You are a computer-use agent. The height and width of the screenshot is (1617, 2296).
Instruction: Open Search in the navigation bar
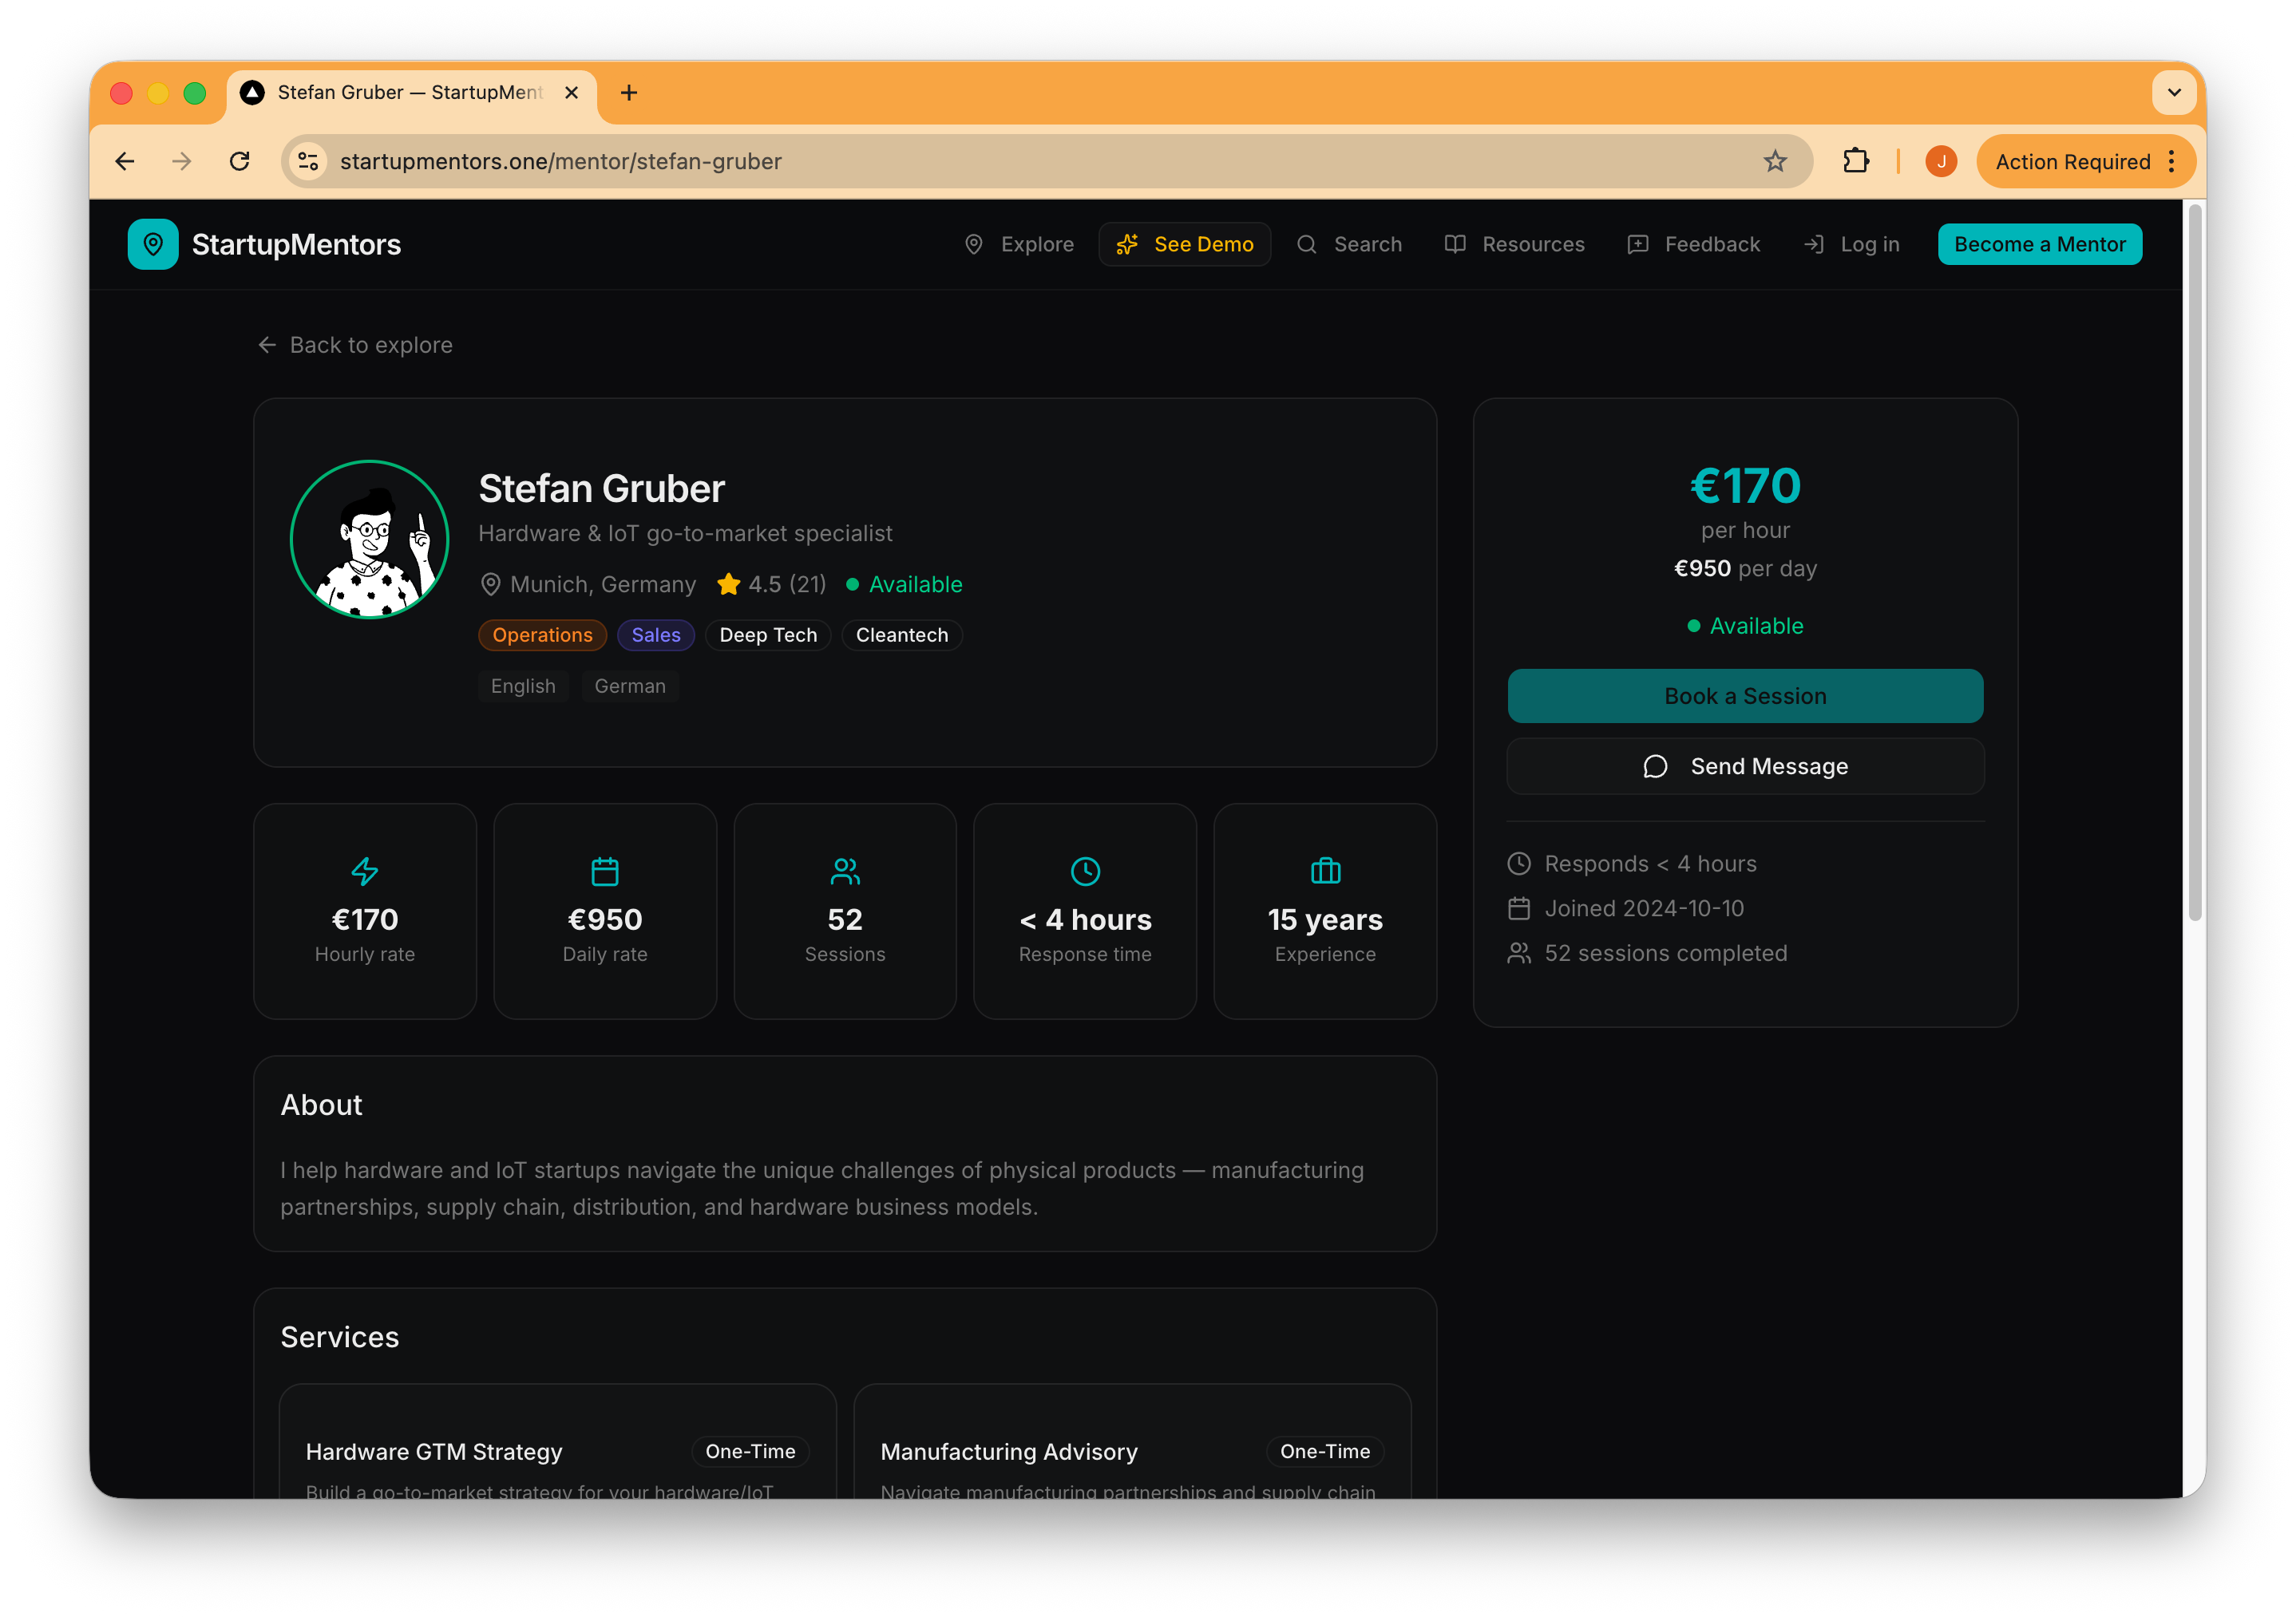pyautogui.click(x=1349, y=244)
